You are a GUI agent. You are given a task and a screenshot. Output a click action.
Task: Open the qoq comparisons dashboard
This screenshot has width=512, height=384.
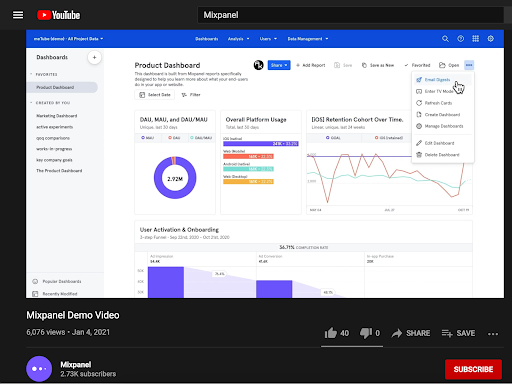tap(53, 138)
